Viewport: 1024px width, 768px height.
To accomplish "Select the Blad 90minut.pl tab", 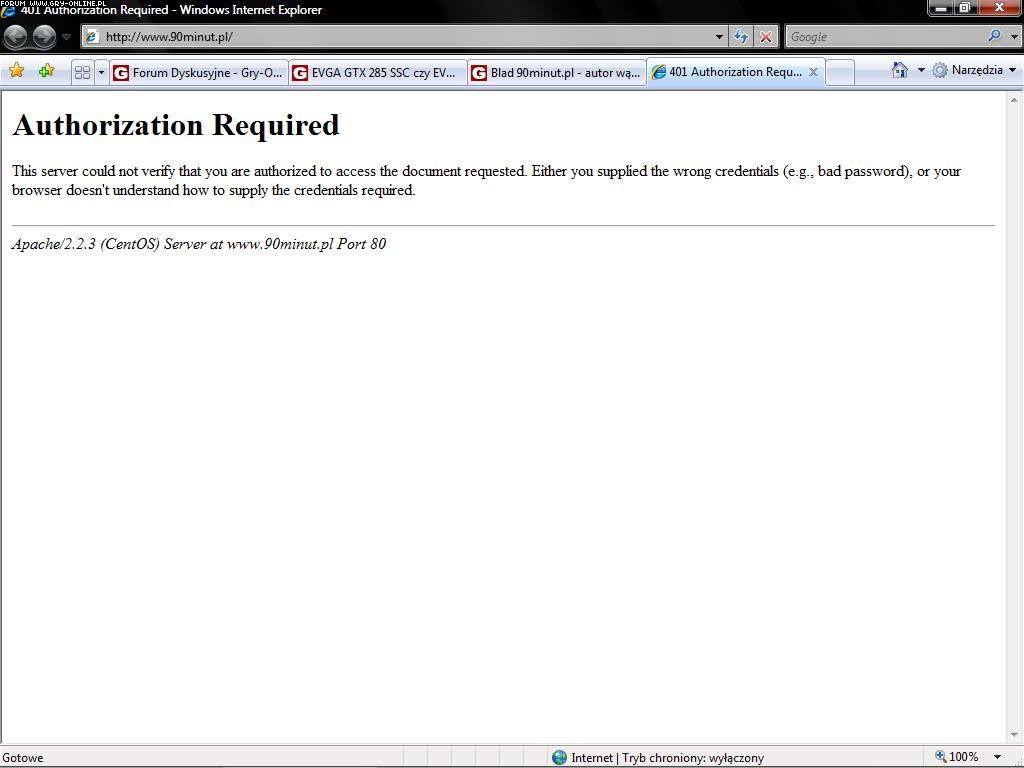I will tap(557, 72).
